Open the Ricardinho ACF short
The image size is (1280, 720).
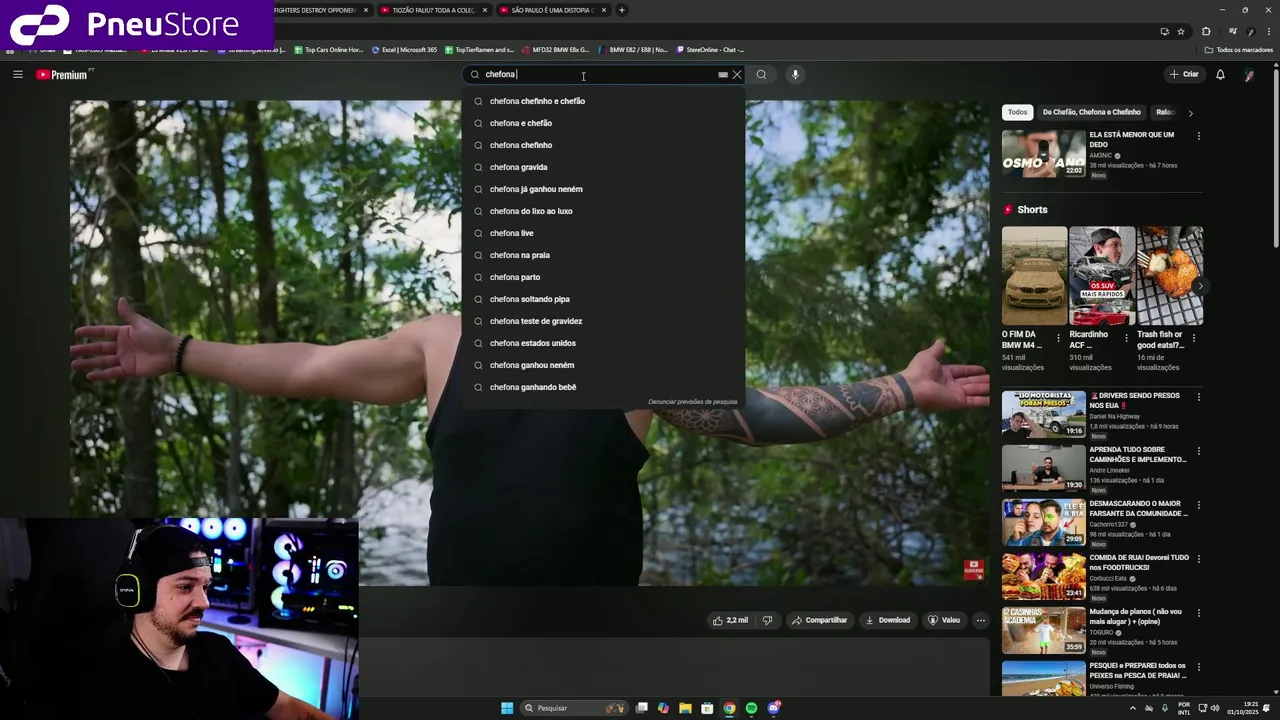[x=1102, y=276]
